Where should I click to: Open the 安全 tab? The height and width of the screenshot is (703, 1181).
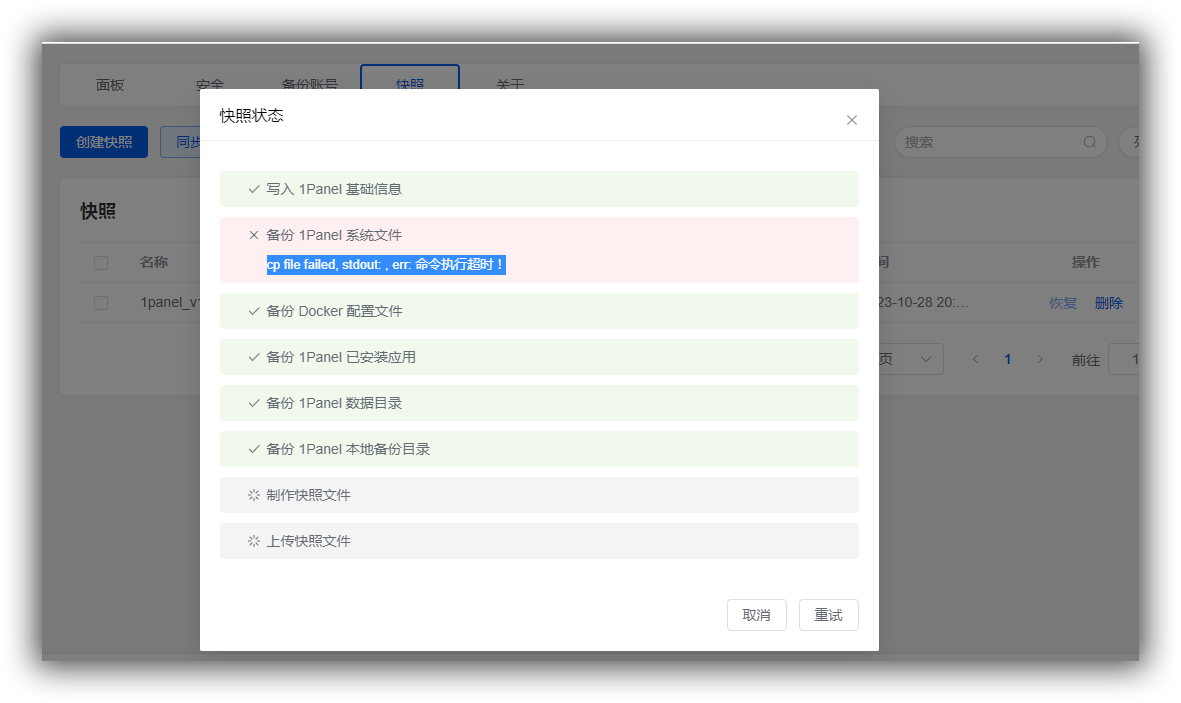[x=210, y=84]
